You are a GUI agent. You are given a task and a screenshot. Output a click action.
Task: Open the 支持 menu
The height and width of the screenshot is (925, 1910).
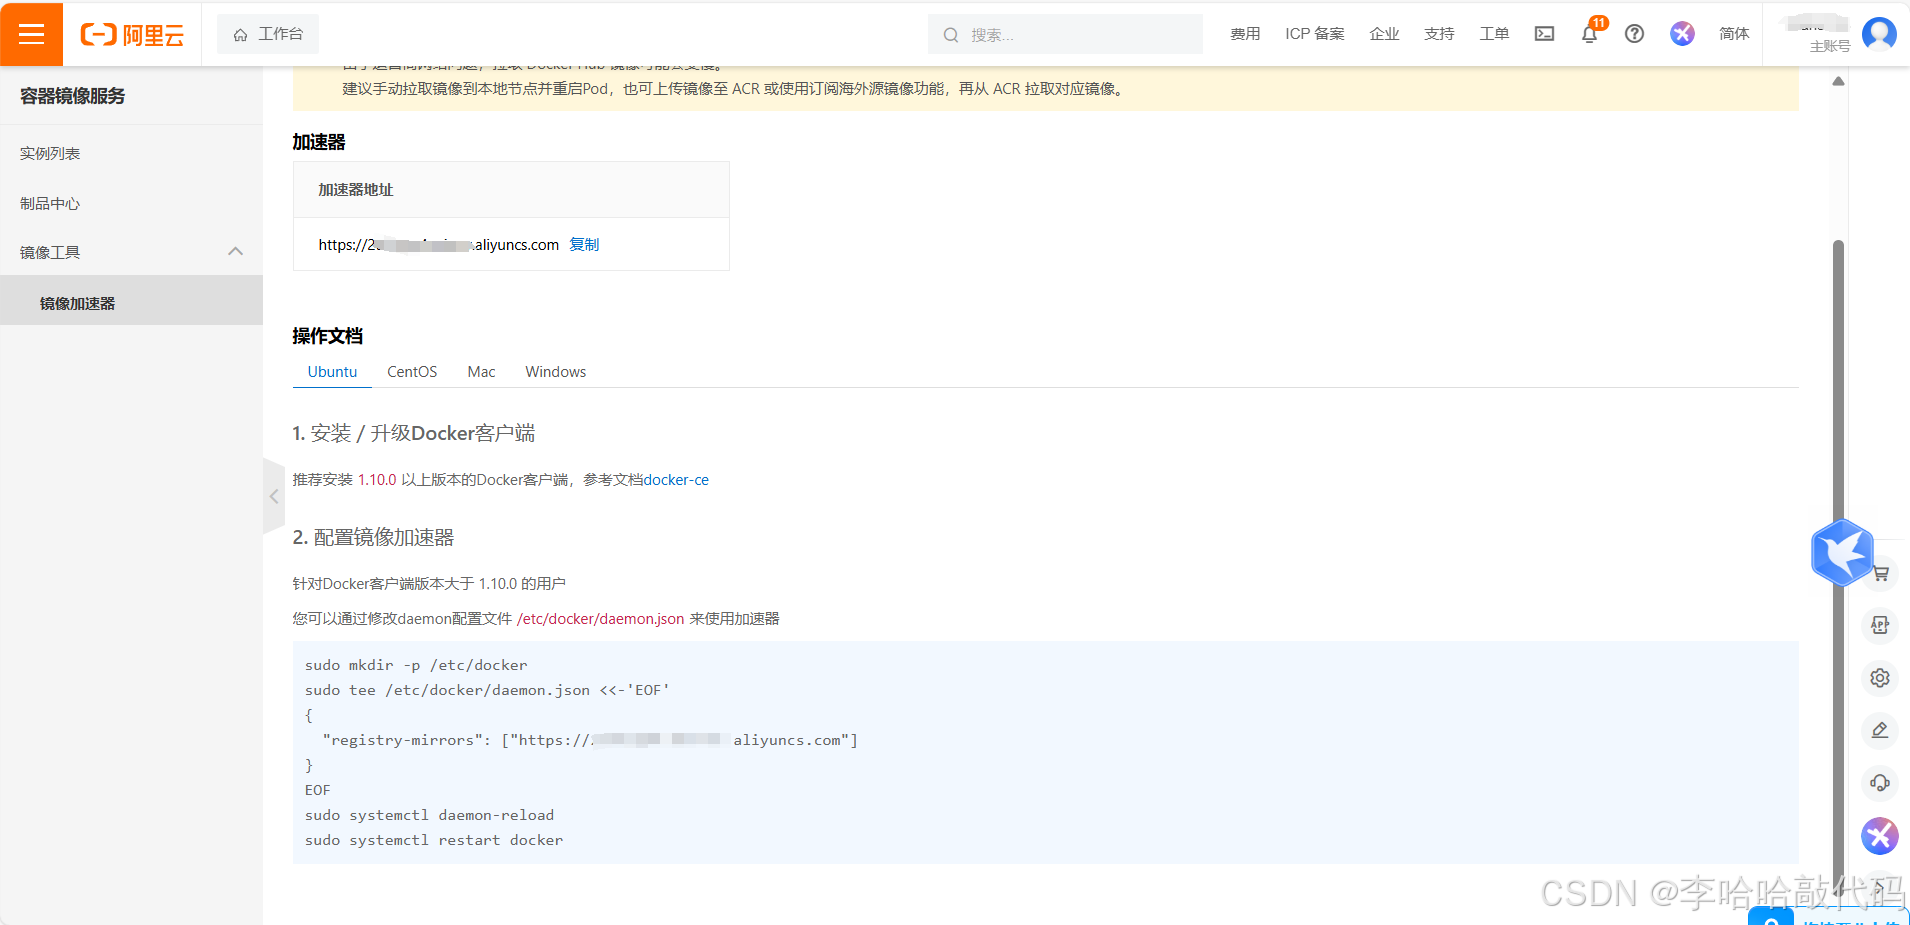click(x=1439, y=34)
